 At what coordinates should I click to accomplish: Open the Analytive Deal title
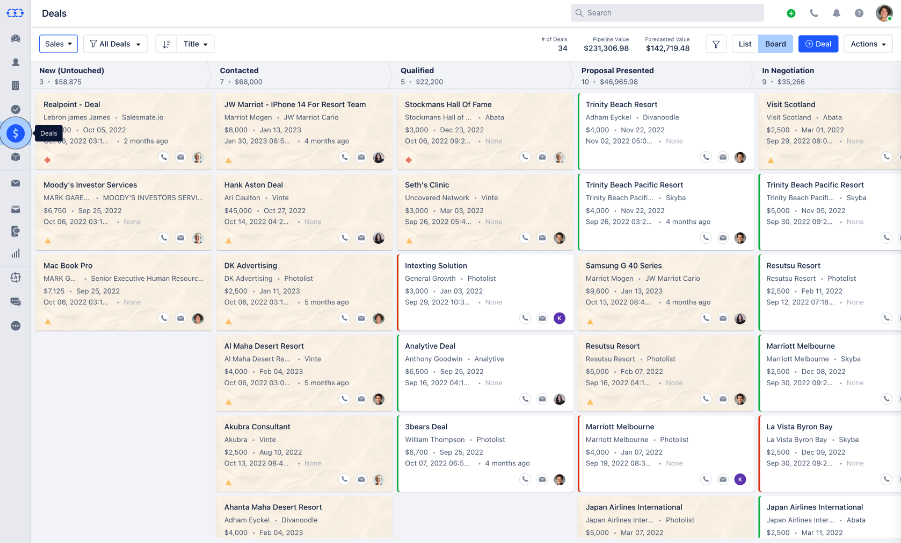pyautogui.click(x=430, y=346)
